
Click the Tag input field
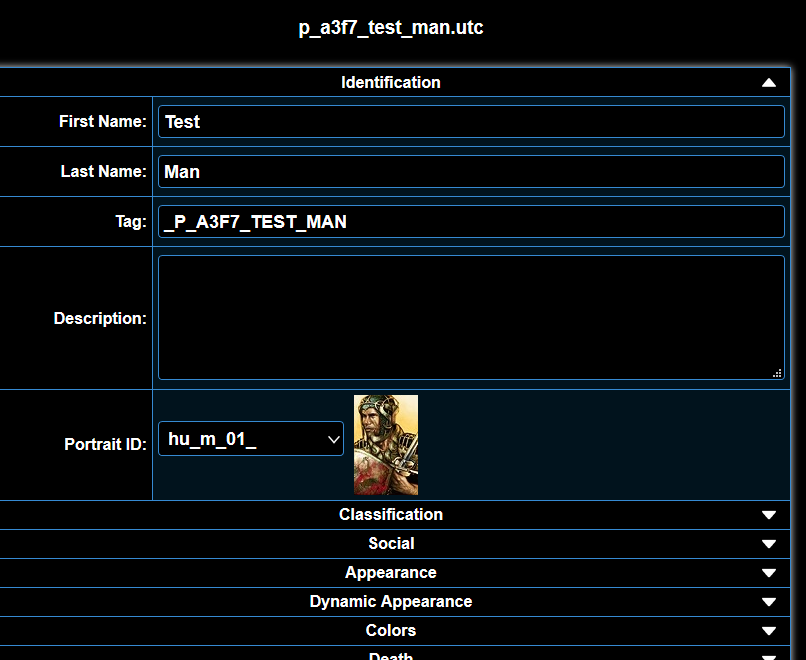[x=471, y=222]
